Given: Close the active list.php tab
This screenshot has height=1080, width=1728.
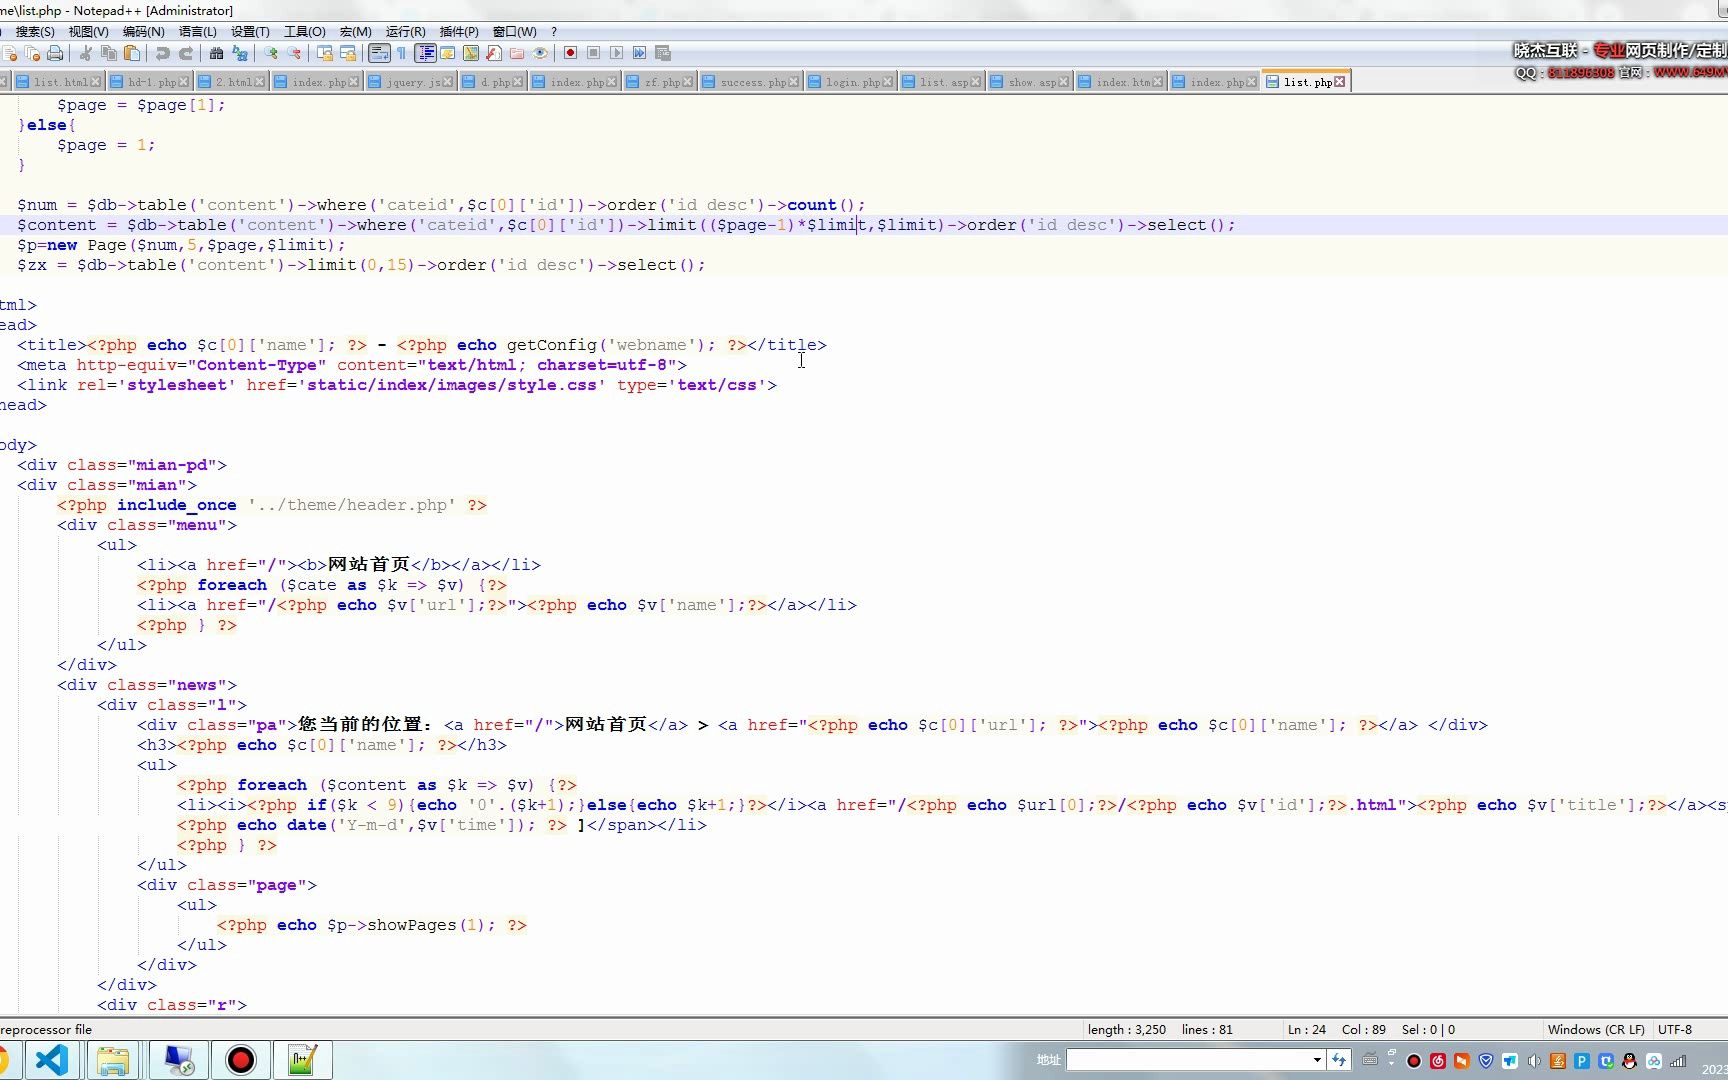Looking at the screenshot, I should [x=1340, y=82].
